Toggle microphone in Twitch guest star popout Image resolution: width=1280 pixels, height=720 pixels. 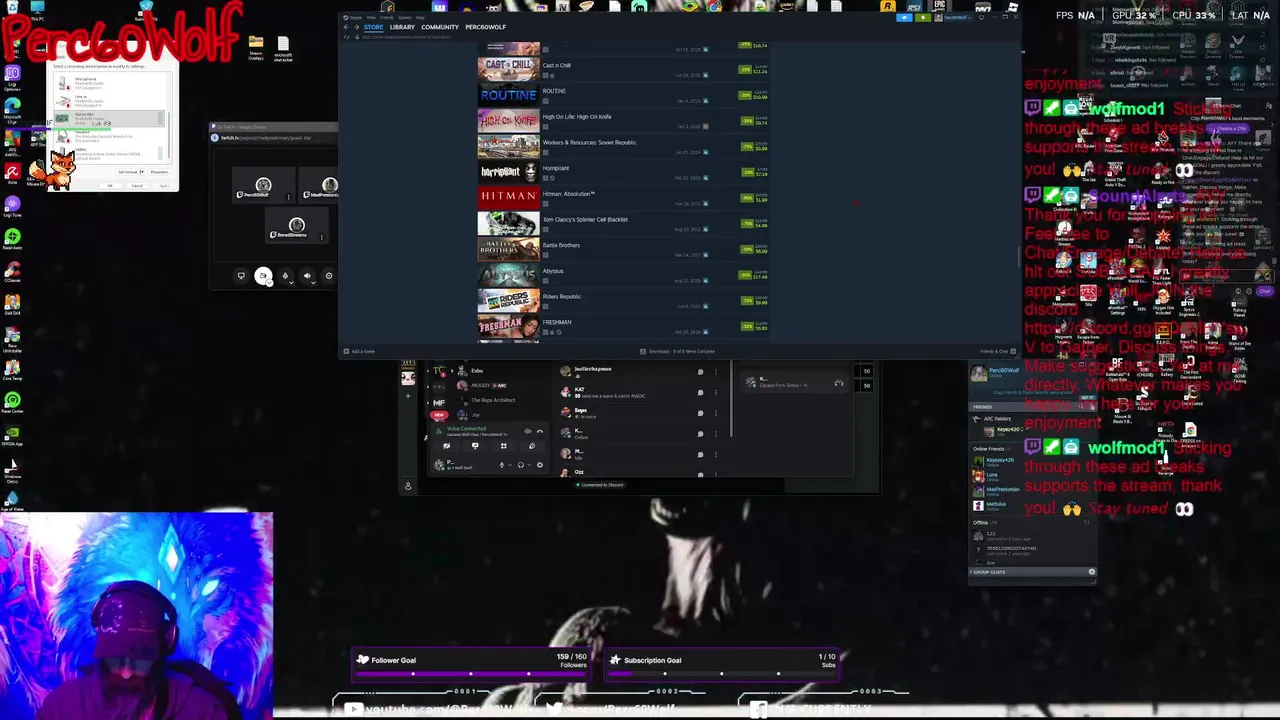[285, 276]
